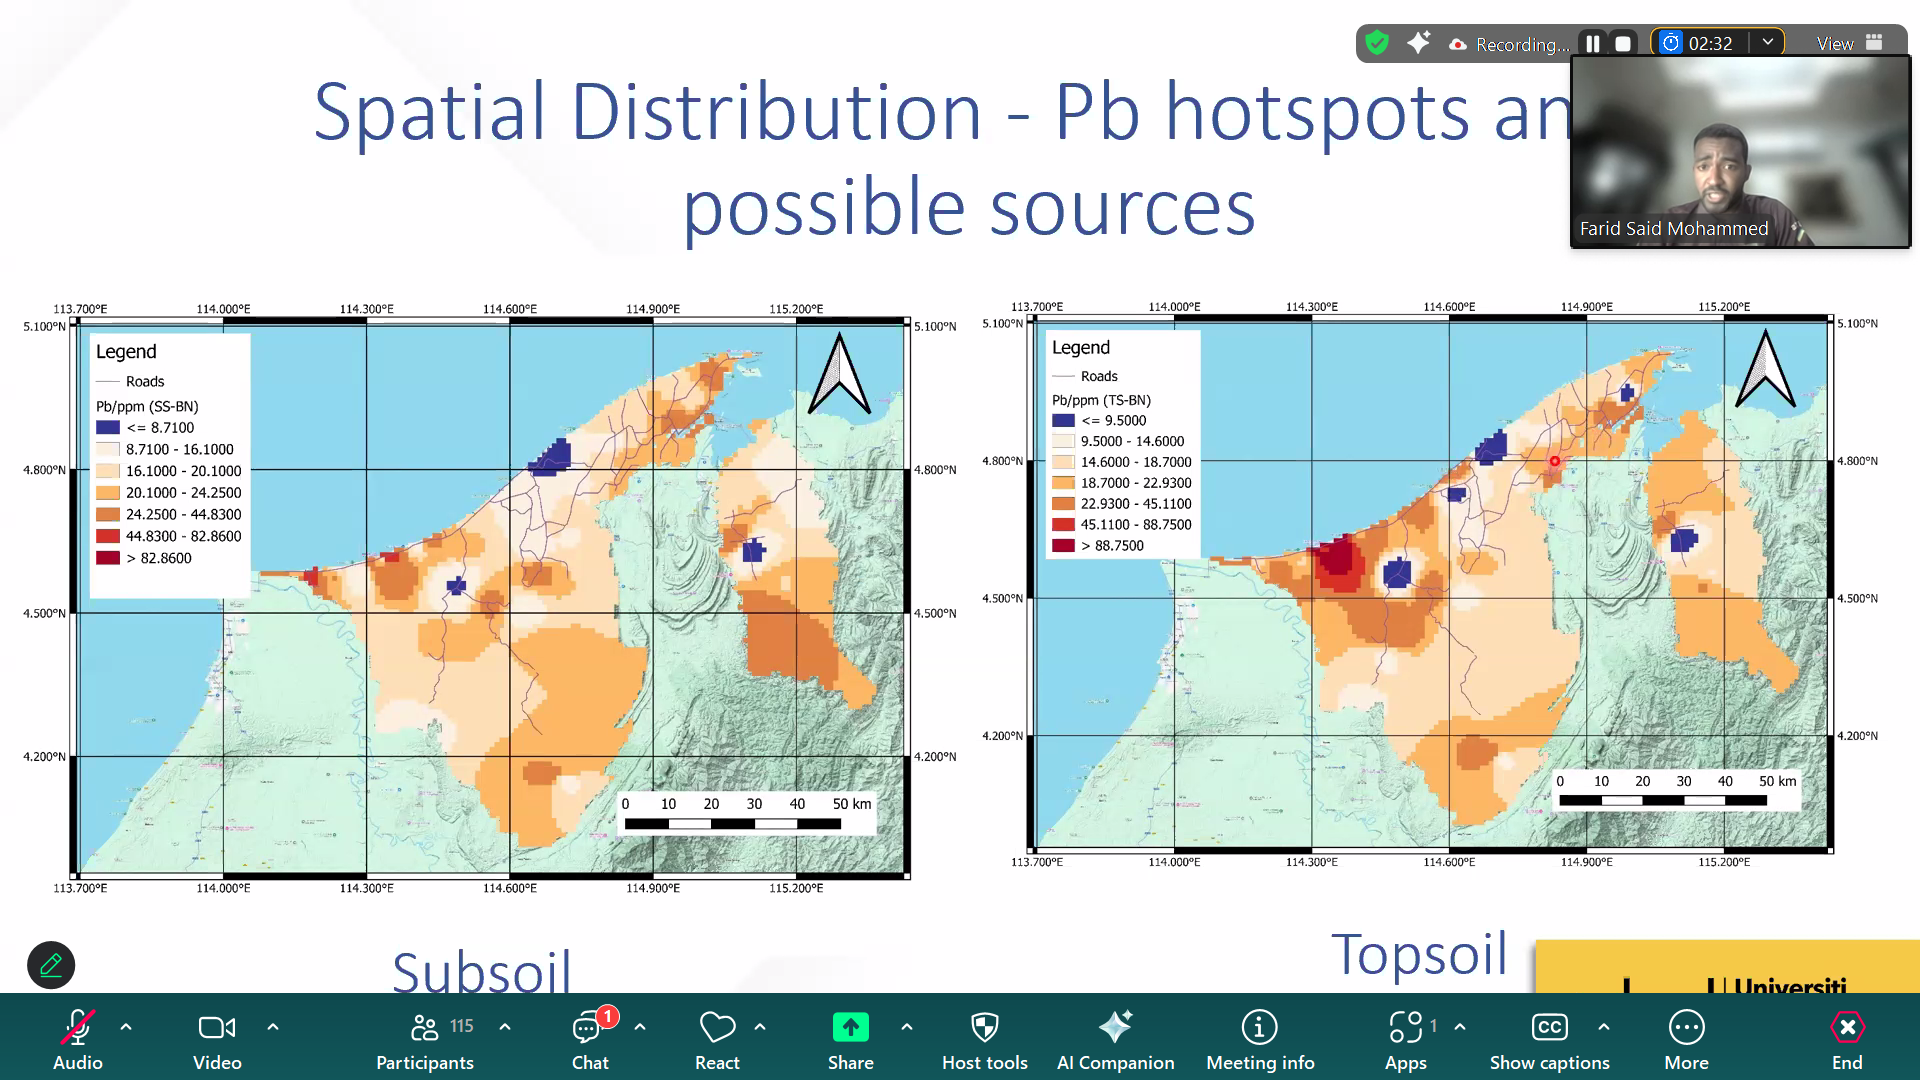Open the Zoom Apps panel
1920x1080 pixels.
point(1406,1037)
